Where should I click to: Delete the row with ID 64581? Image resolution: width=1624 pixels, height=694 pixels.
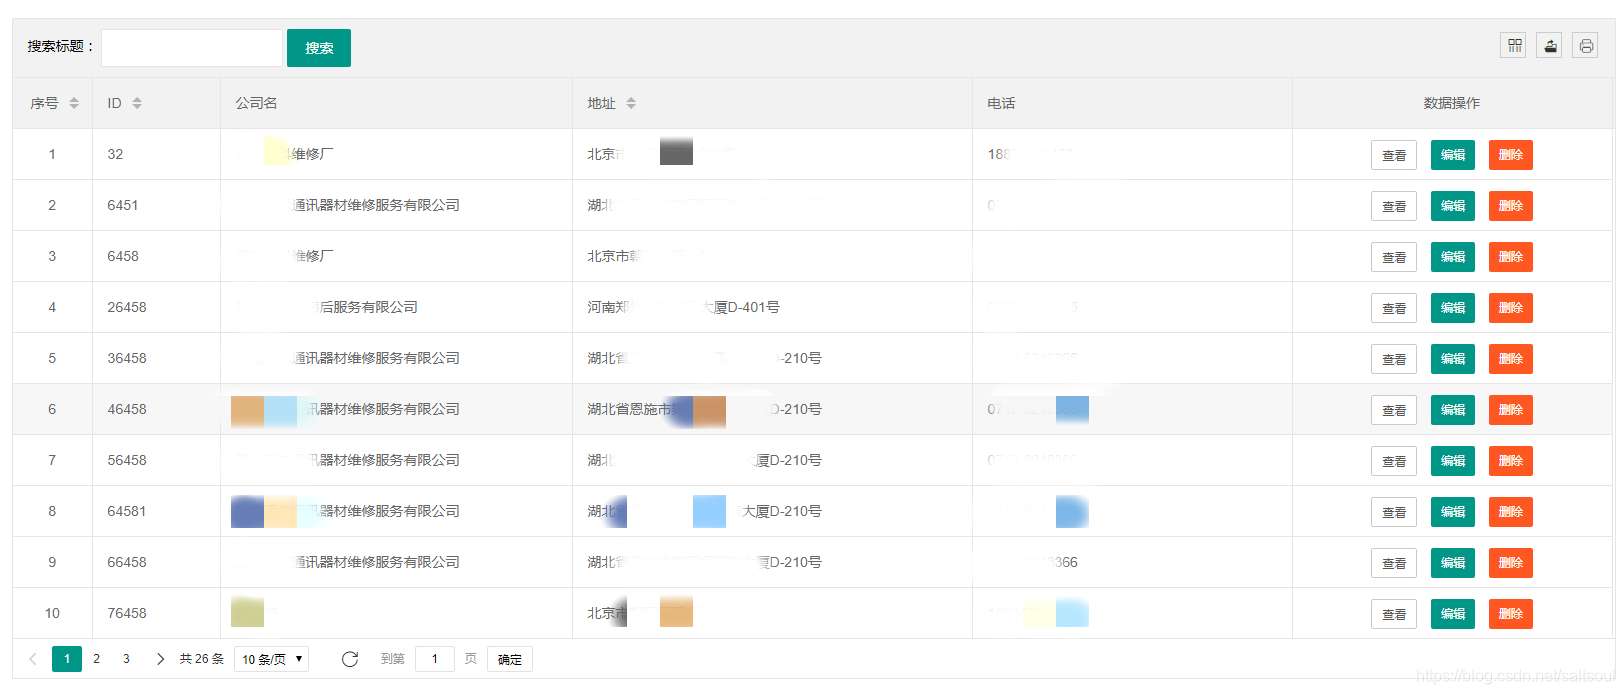tap(1511, 512)
